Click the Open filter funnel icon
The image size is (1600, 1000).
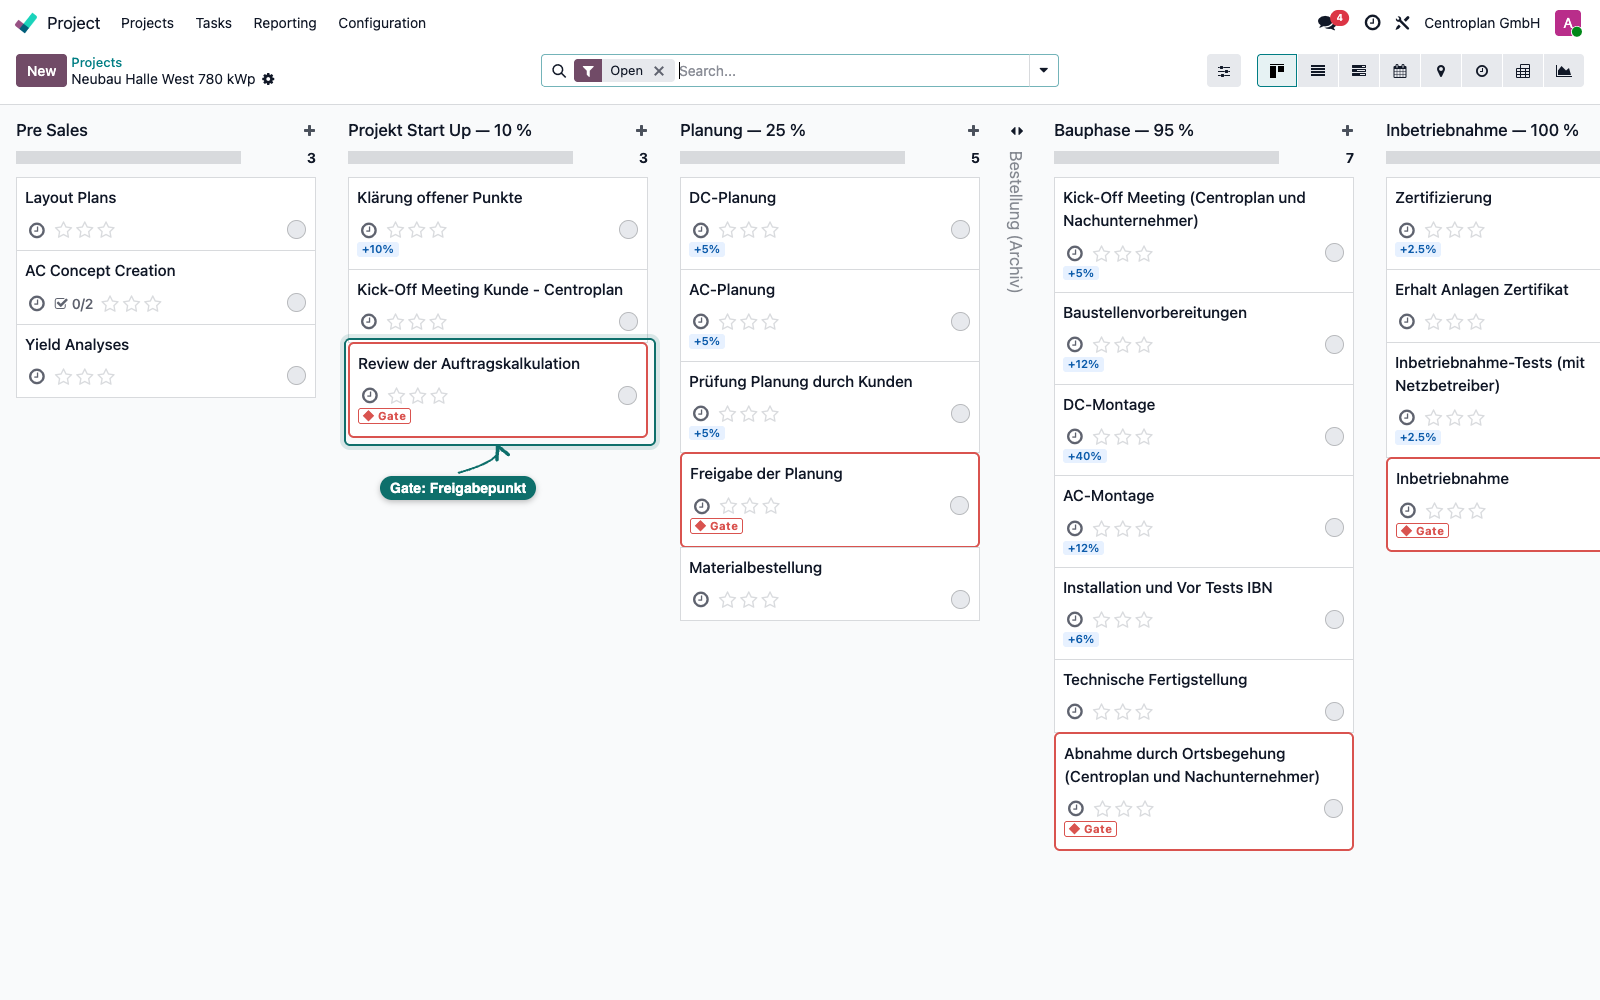tap(589, 71)
